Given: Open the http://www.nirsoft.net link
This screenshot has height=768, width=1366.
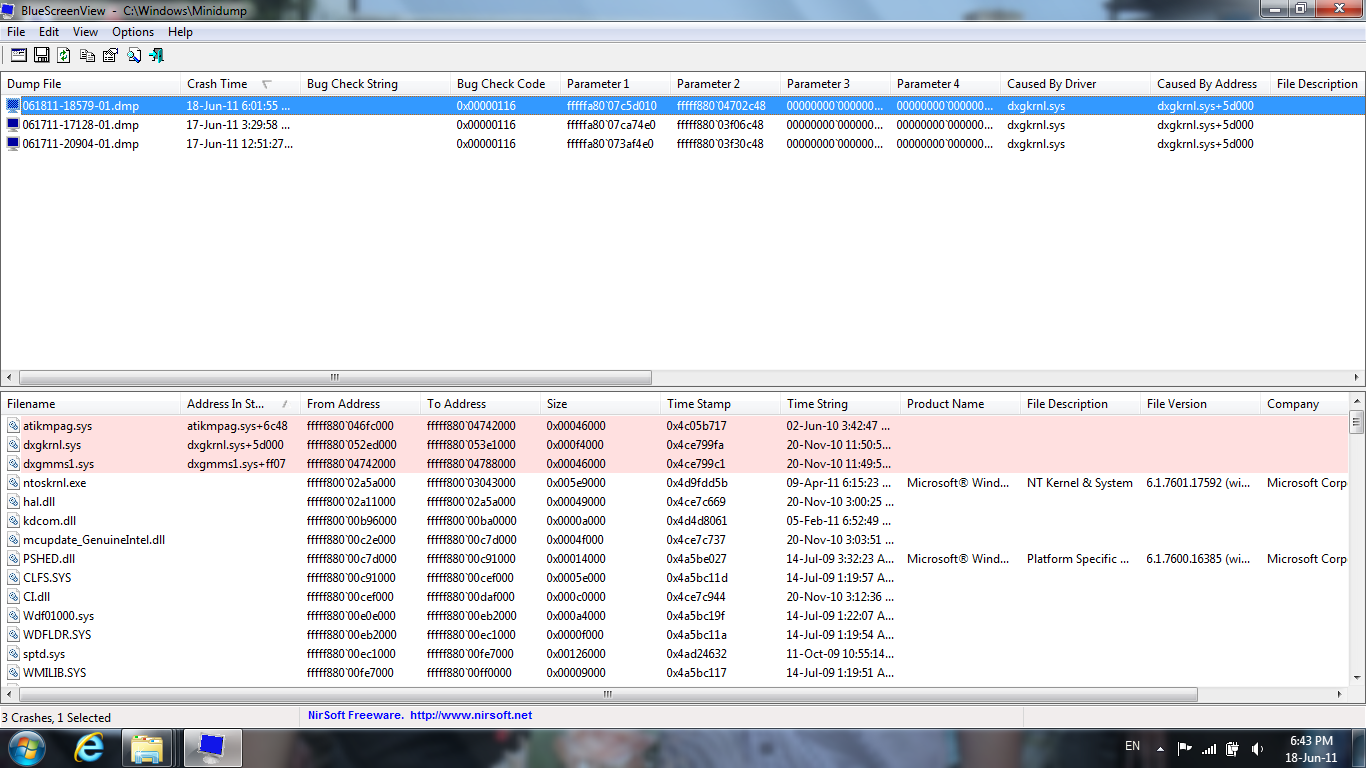Looking at the screenshot, I should 471,715.
